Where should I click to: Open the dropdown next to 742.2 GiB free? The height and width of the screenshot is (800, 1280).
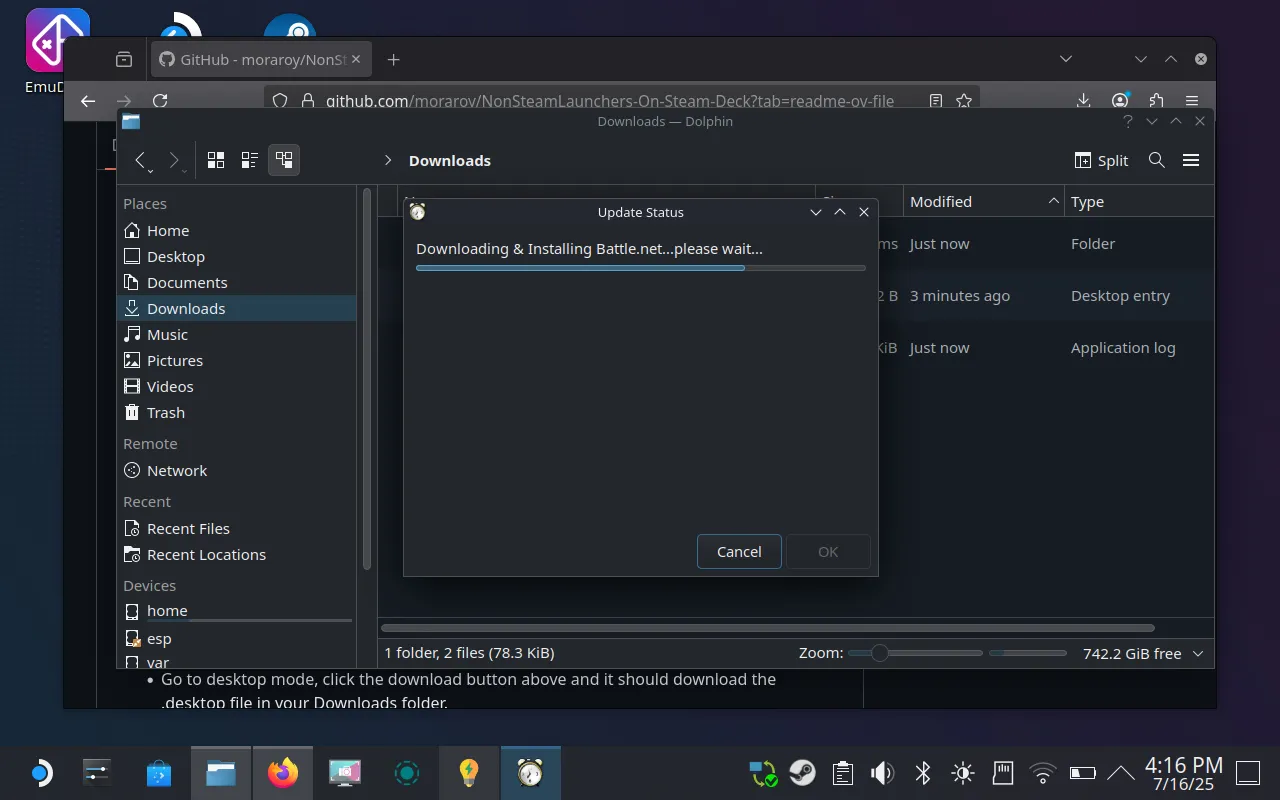pos(1197,653)
